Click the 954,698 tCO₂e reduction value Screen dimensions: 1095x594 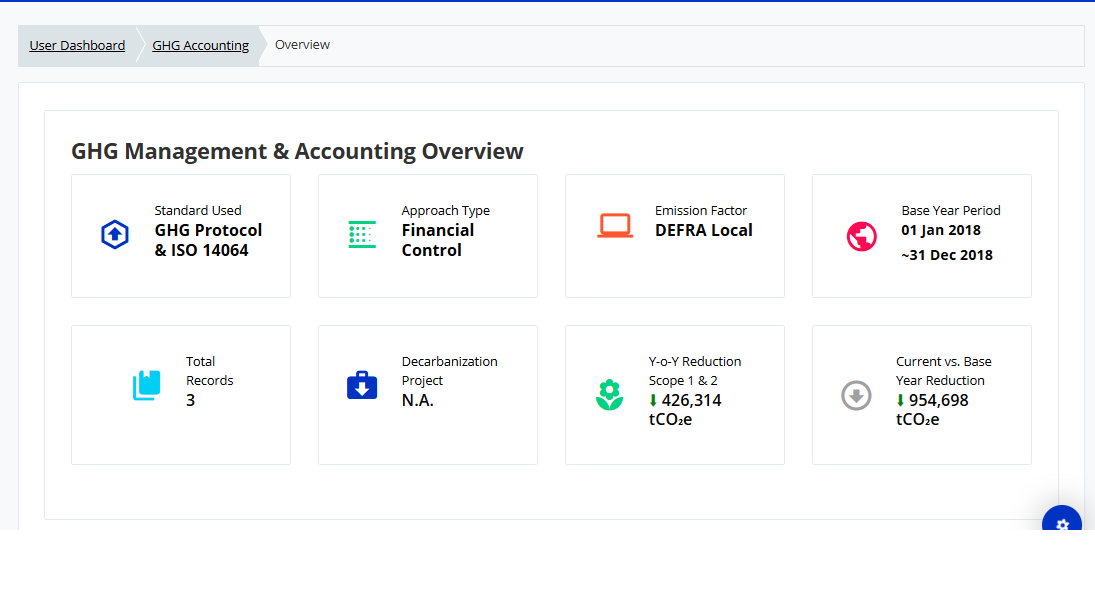(932, 409)
